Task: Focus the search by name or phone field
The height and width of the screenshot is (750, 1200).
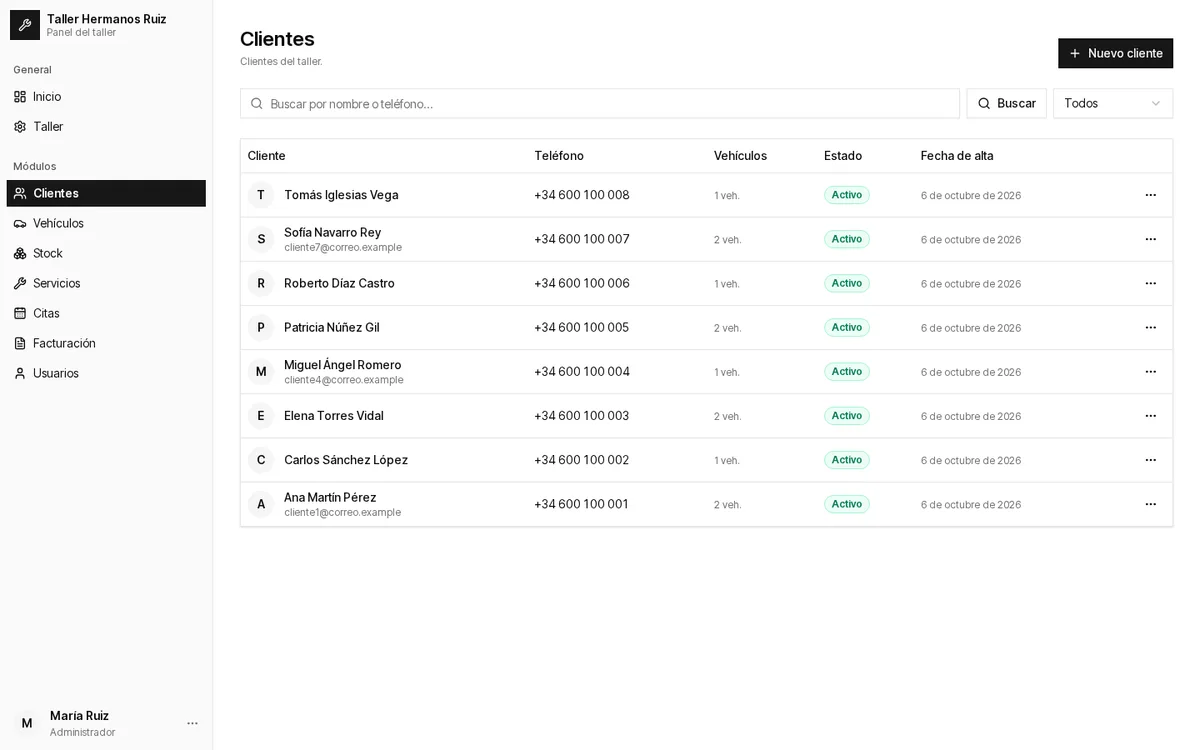Action: (600, 103)
